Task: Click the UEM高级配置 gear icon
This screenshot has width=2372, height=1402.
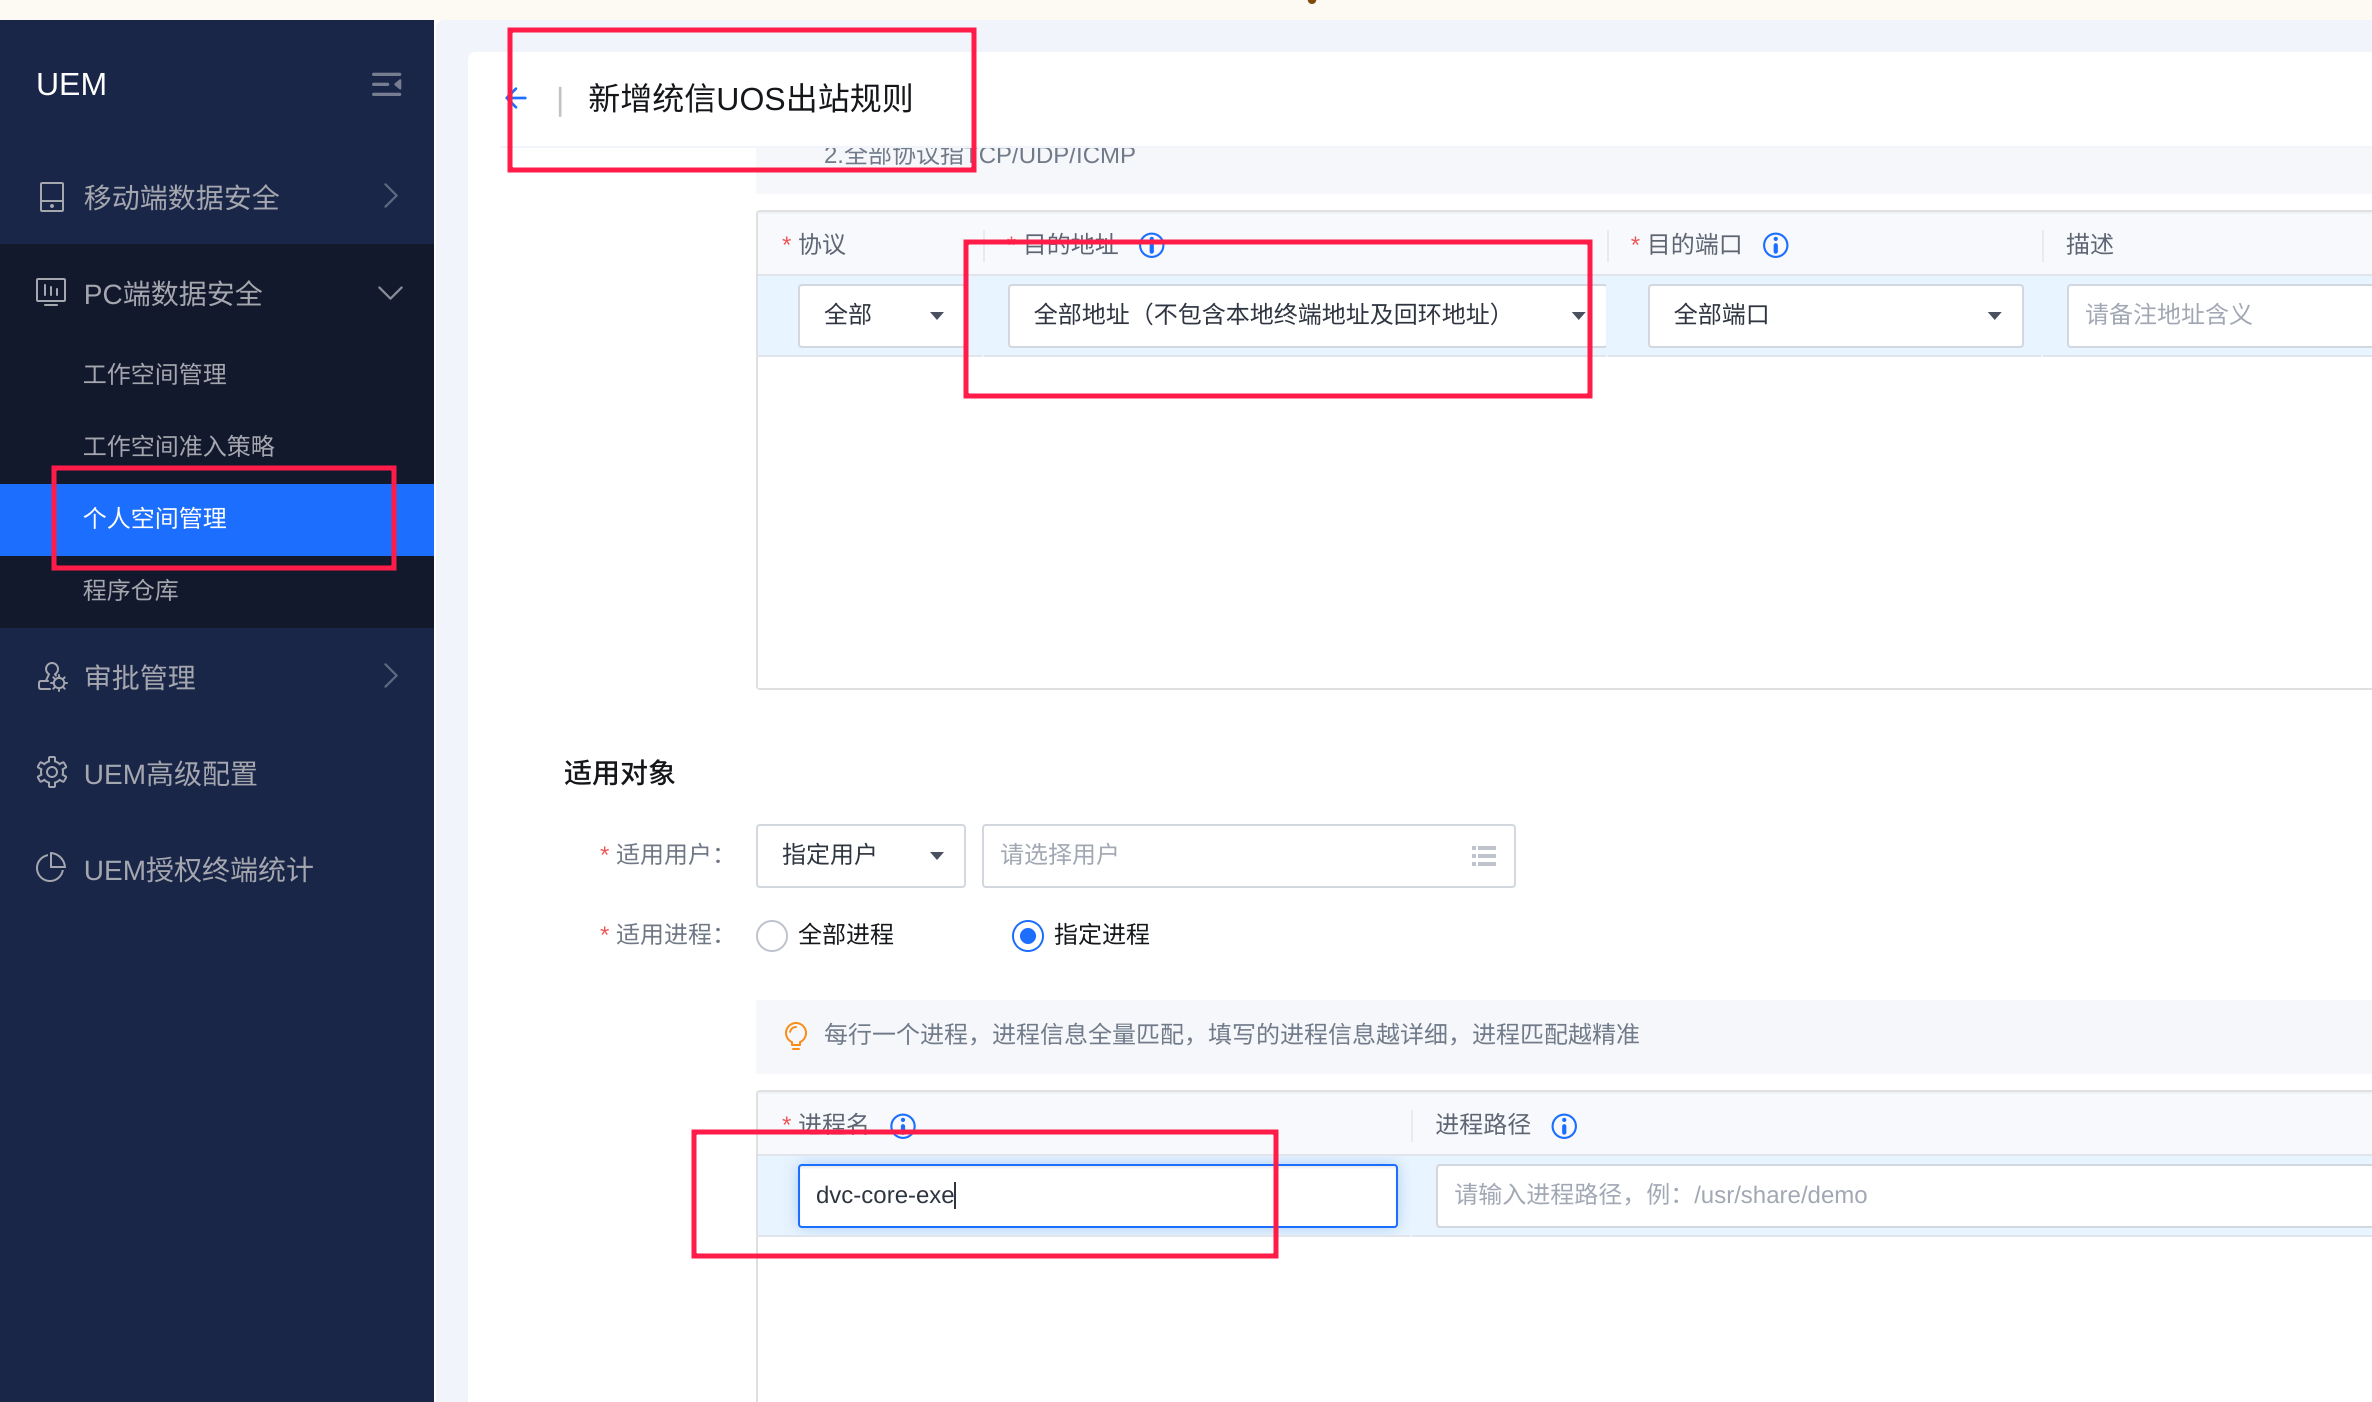Action: [x=51, y=773]
